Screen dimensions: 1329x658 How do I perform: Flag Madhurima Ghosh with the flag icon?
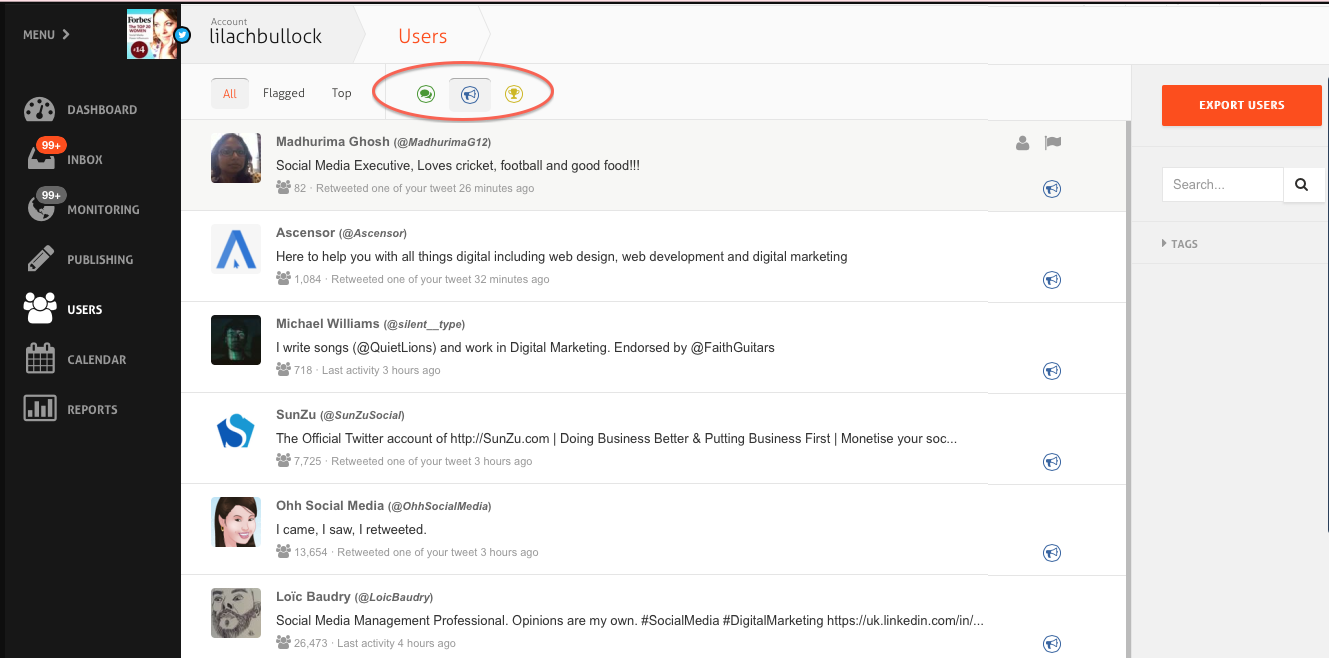1052,143
